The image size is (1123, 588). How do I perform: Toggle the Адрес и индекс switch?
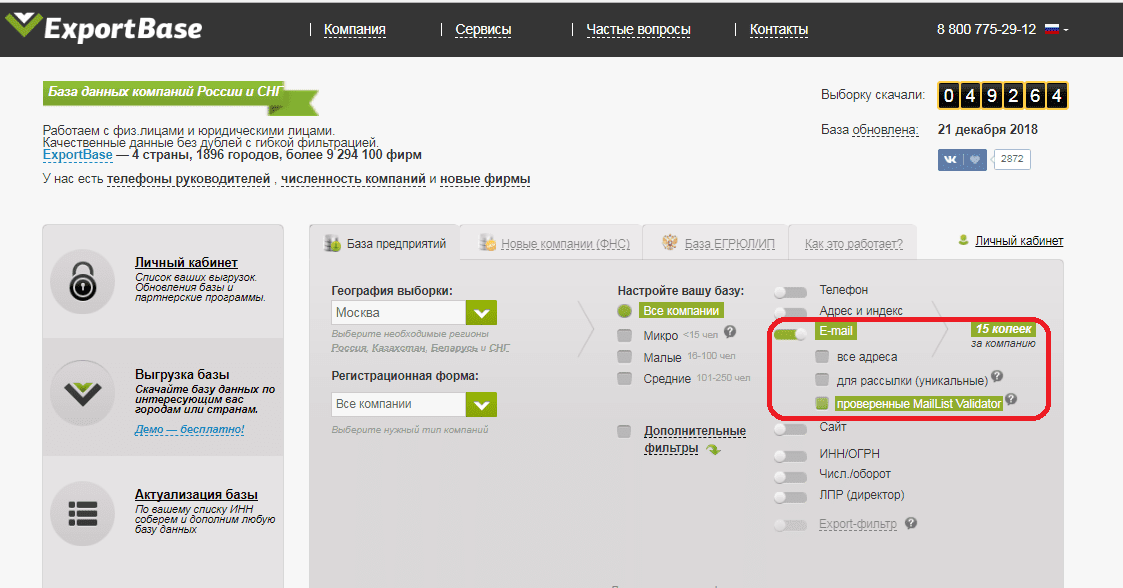[x=791, y=312]
